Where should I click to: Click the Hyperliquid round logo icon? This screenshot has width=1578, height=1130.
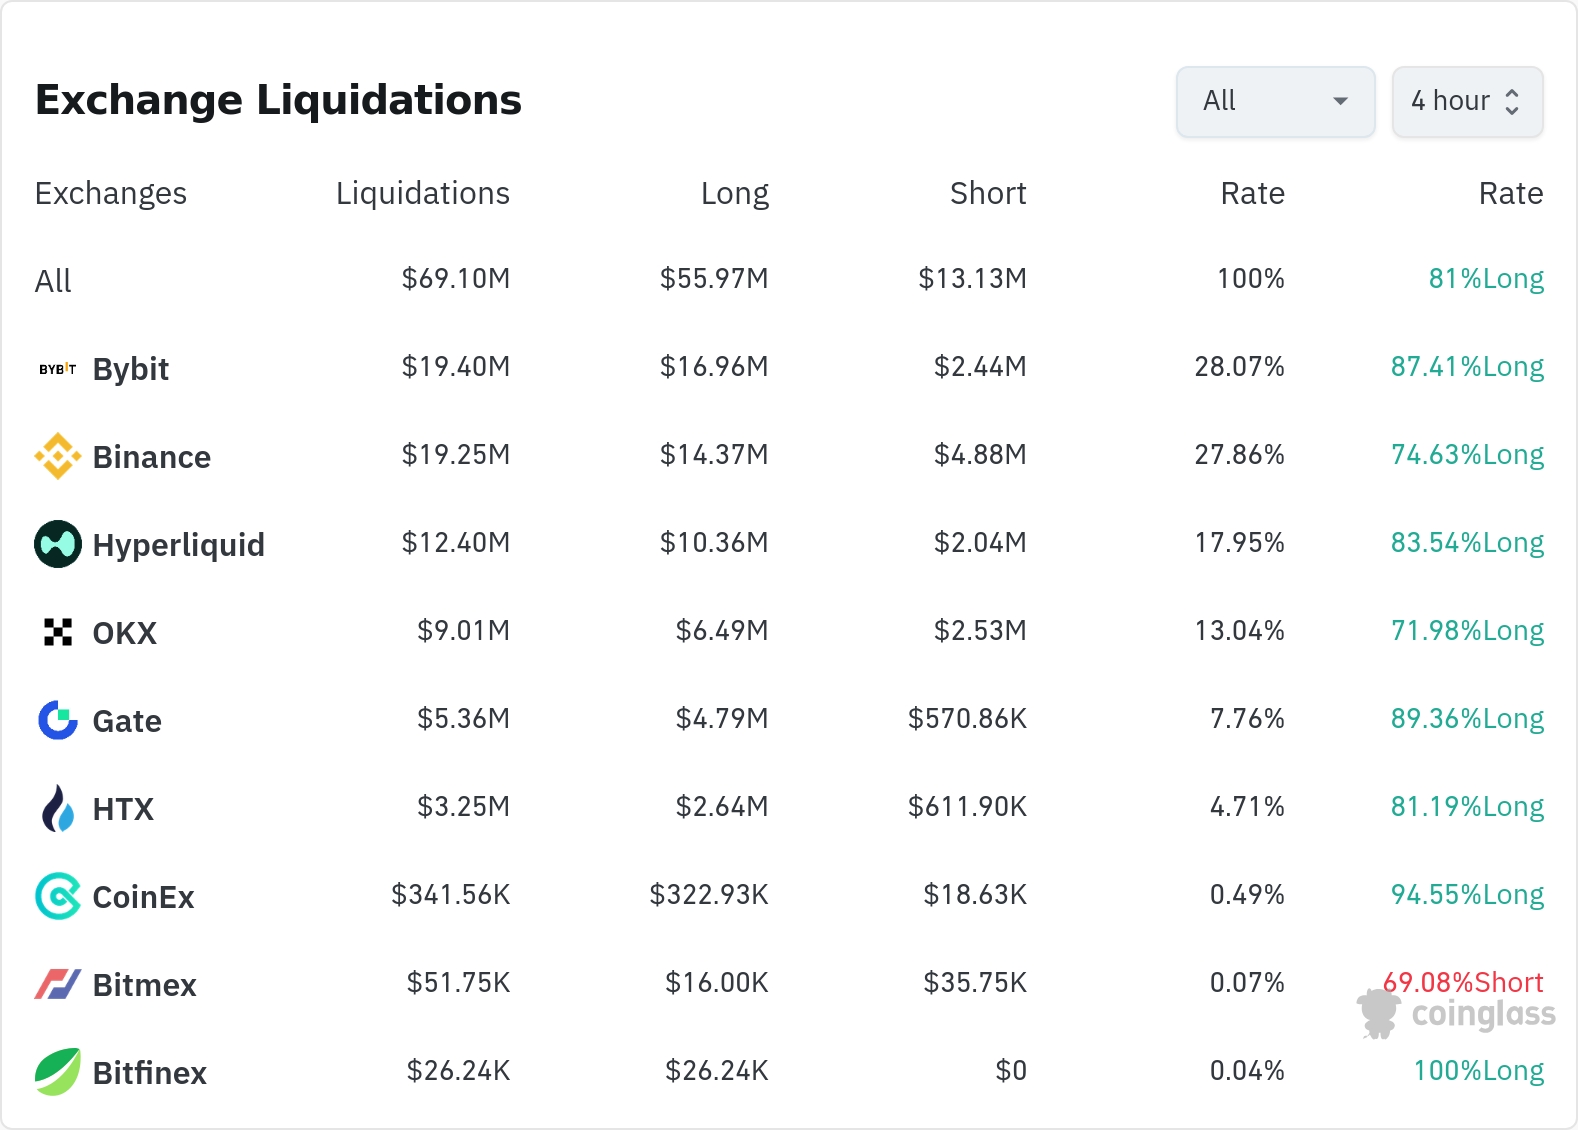[58, 544]
